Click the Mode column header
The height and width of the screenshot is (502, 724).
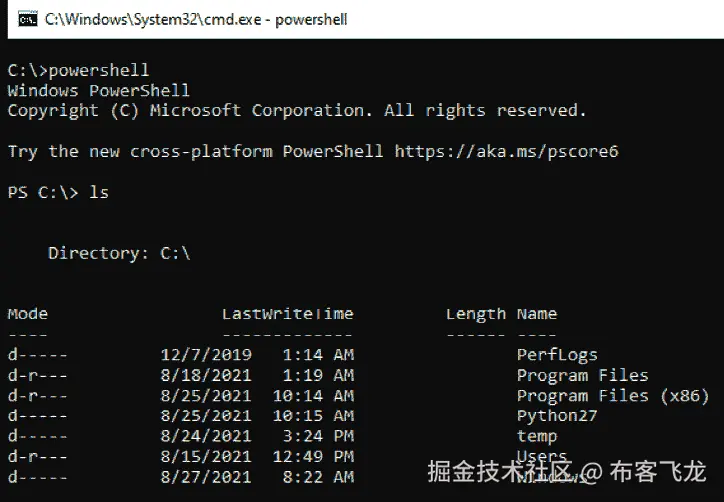27,314
